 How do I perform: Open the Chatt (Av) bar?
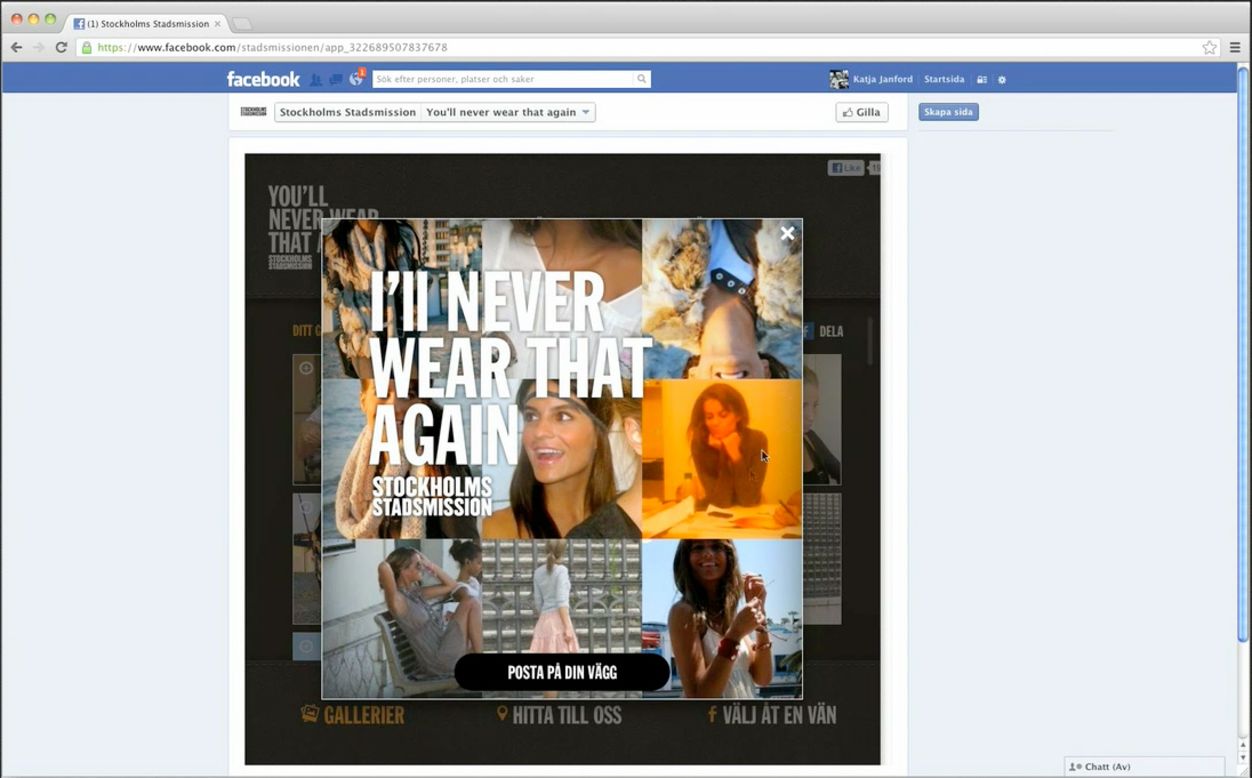coord(1144,767)
